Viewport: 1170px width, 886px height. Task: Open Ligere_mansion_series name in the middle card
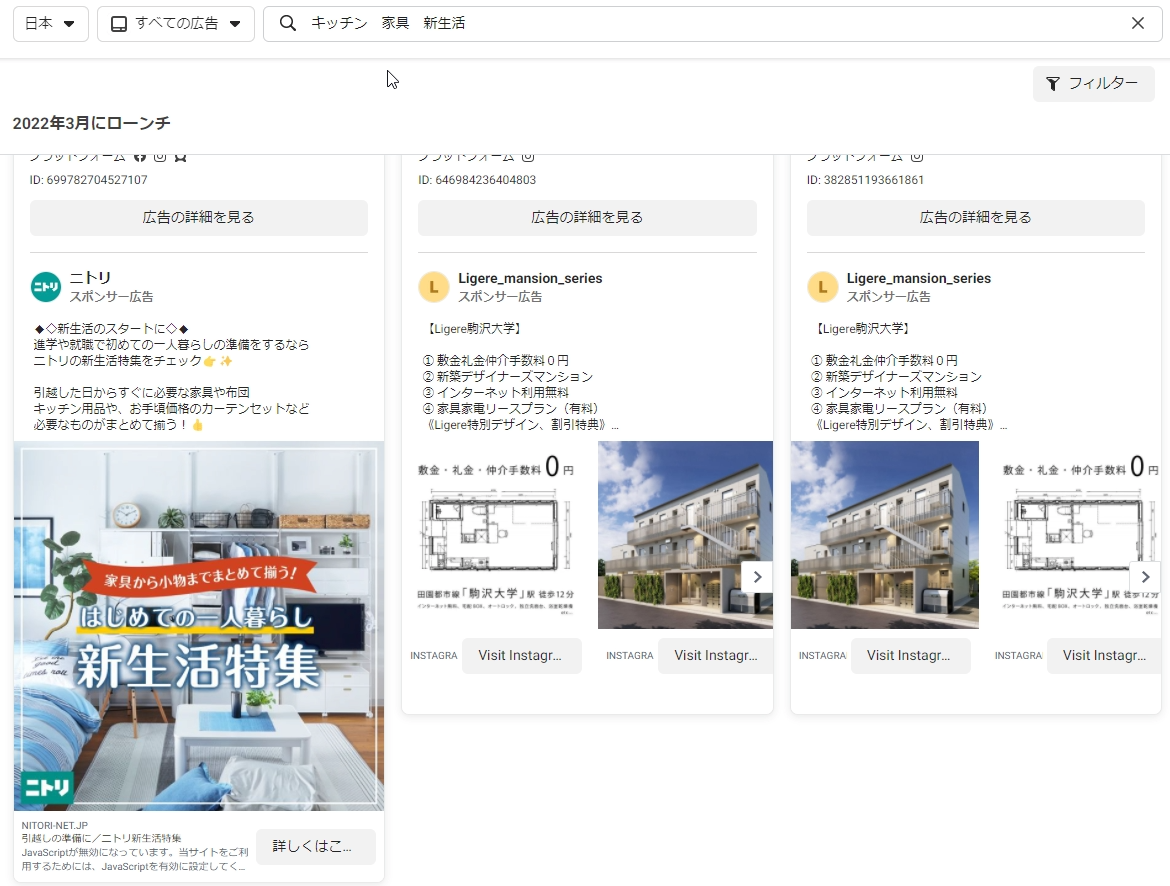[530, 278]
